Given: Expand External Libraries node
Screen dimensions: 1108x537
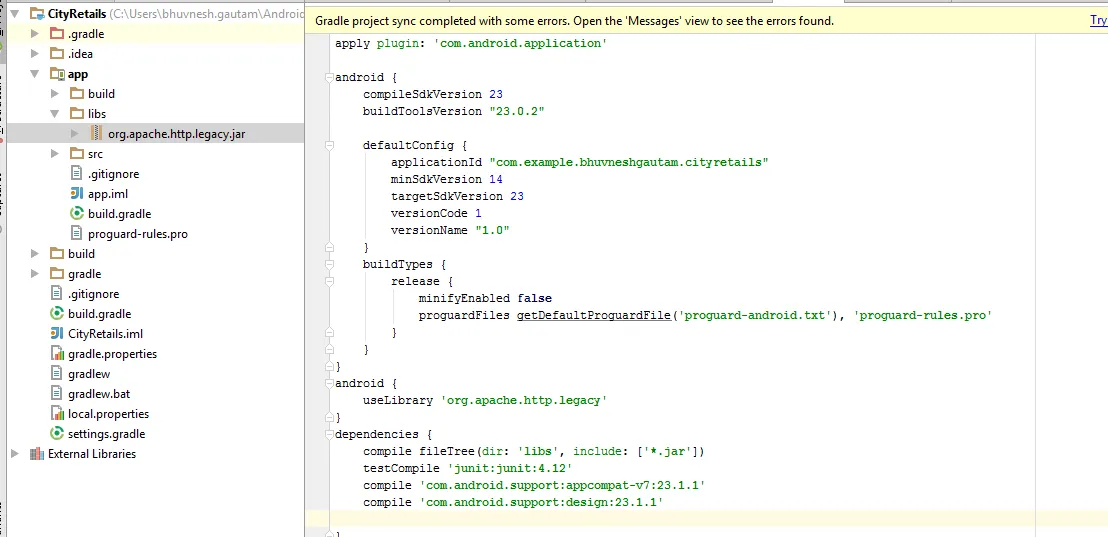Looking at the screenshot, I should point(15,454).
